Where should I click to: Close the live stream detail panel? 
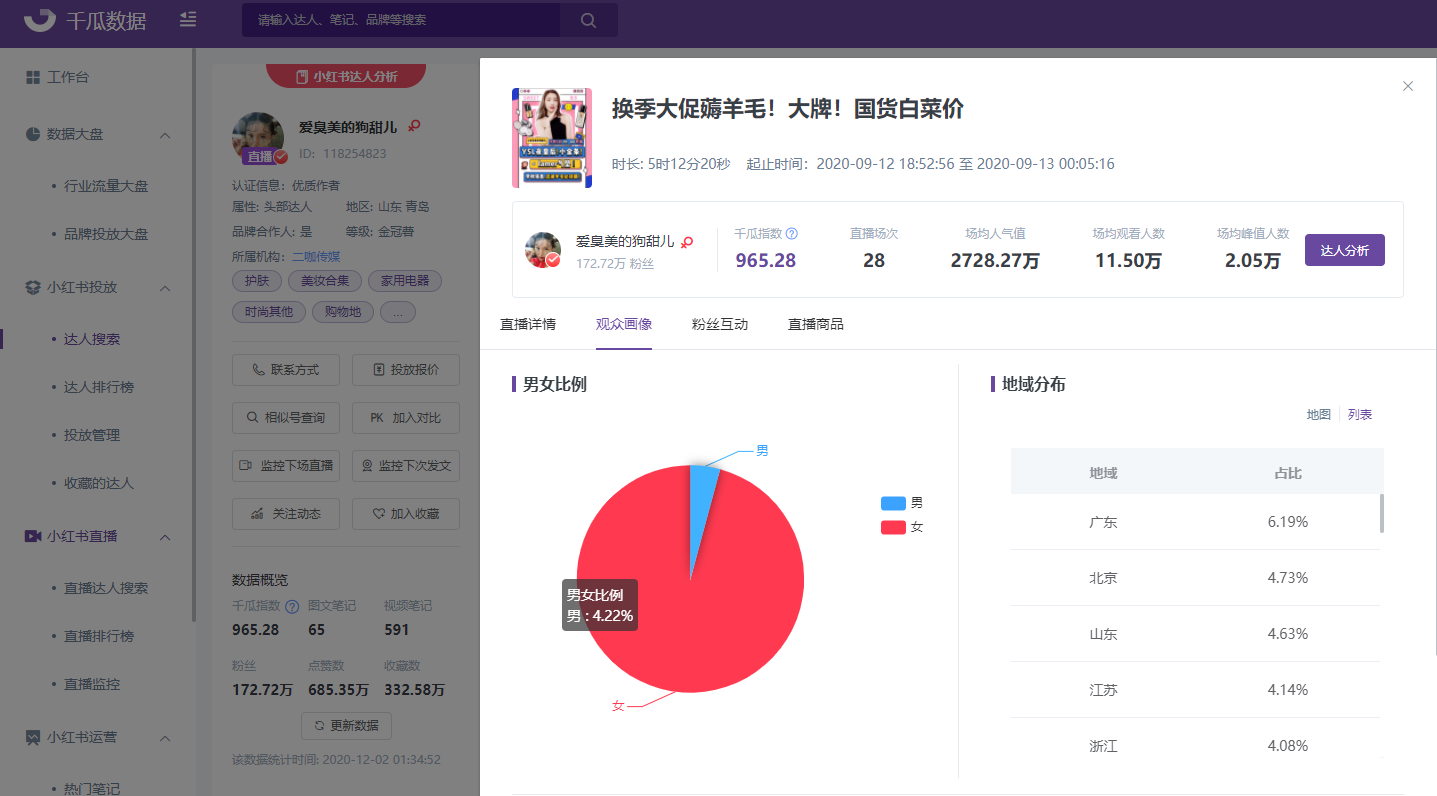click(1408, 86)
